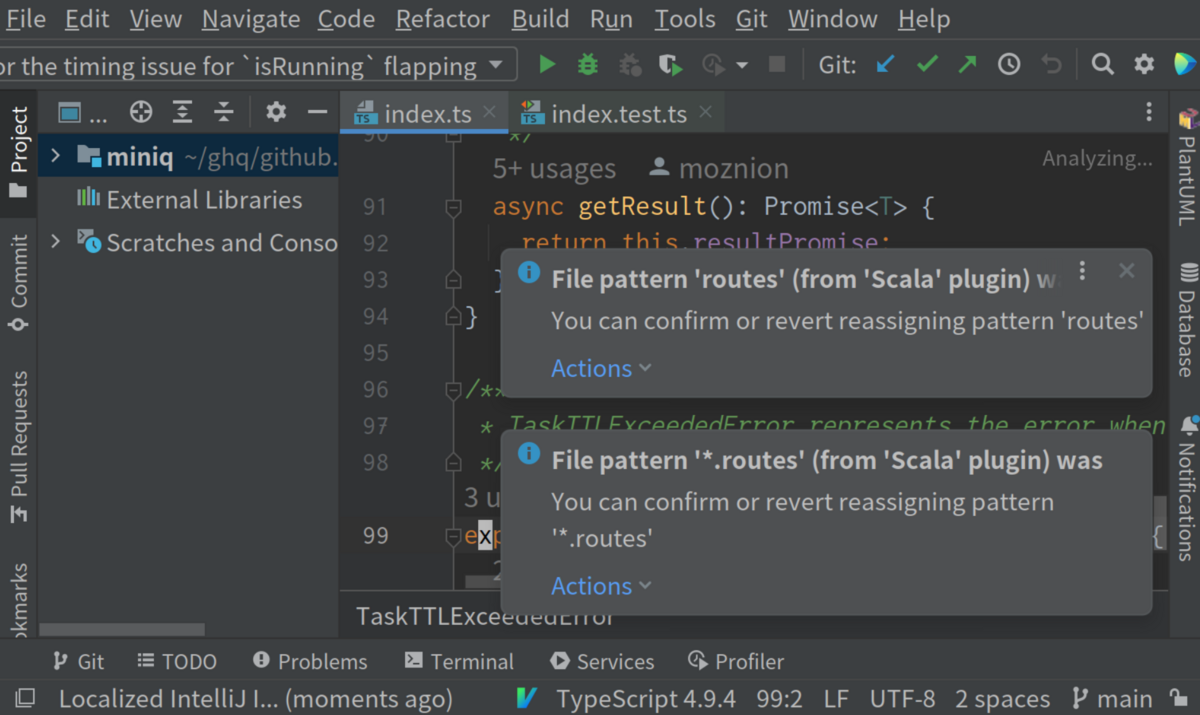
Task: Click the UTF-8 encoding widget
Action: (902, 698)
